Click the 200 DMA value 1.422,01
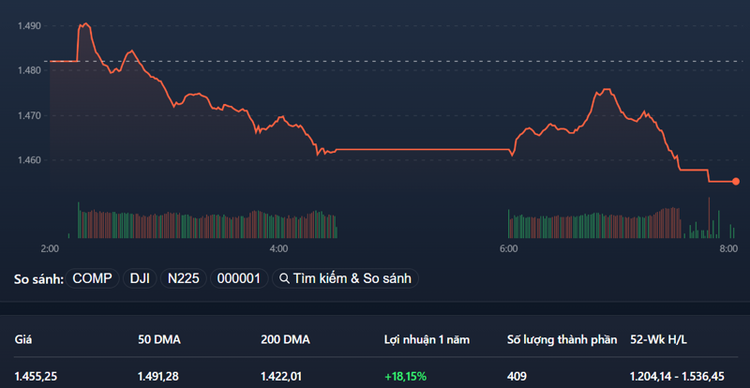Screen dimensions: 750x388 (x=281, y=377)
